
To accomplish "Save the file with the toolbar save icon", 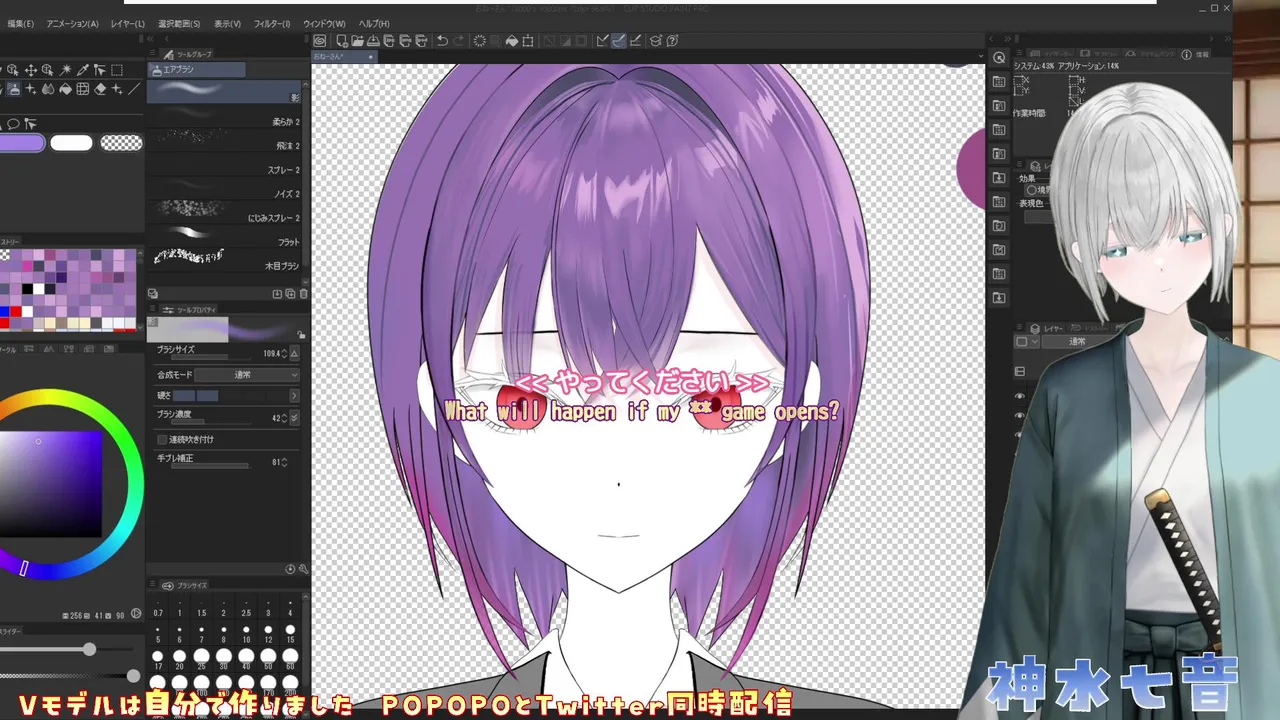I will (373, 41).
